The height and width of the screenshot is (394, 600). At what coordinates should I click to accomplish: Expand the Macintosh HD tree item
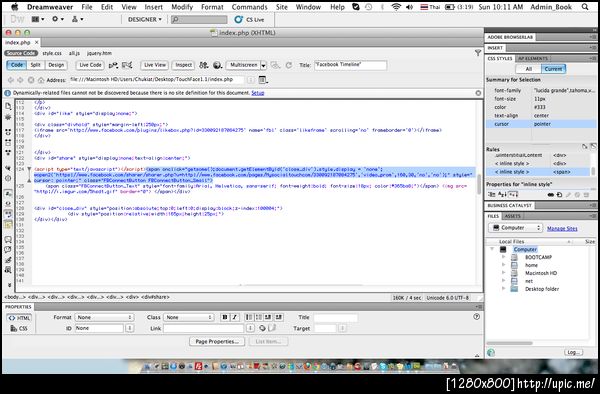click(504, 273)
